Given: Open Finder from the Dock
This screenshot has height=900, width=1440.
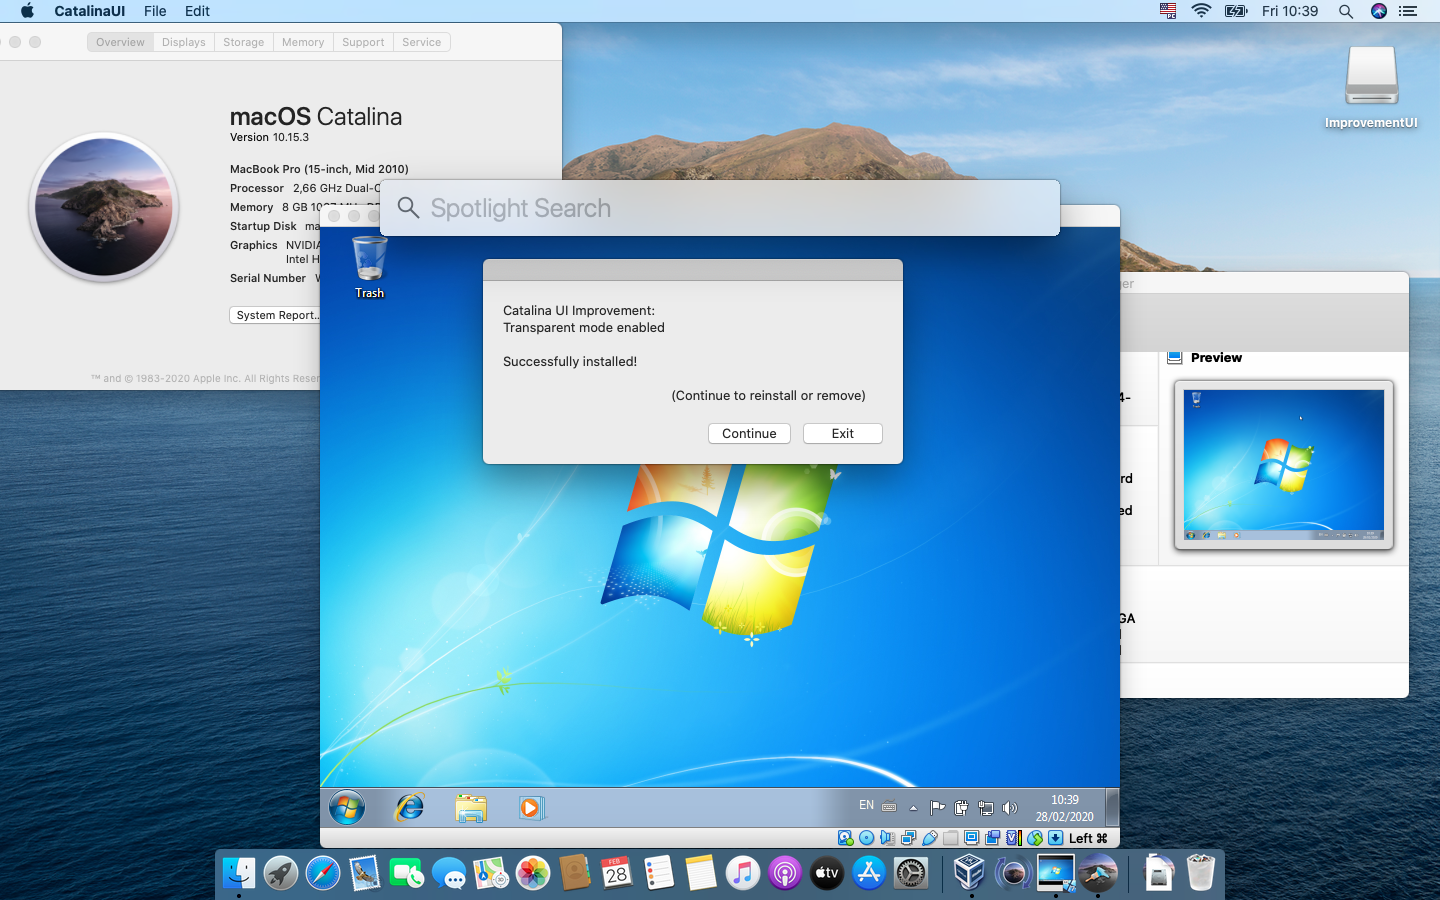Looking at the screenshot, I should (239, 873).
